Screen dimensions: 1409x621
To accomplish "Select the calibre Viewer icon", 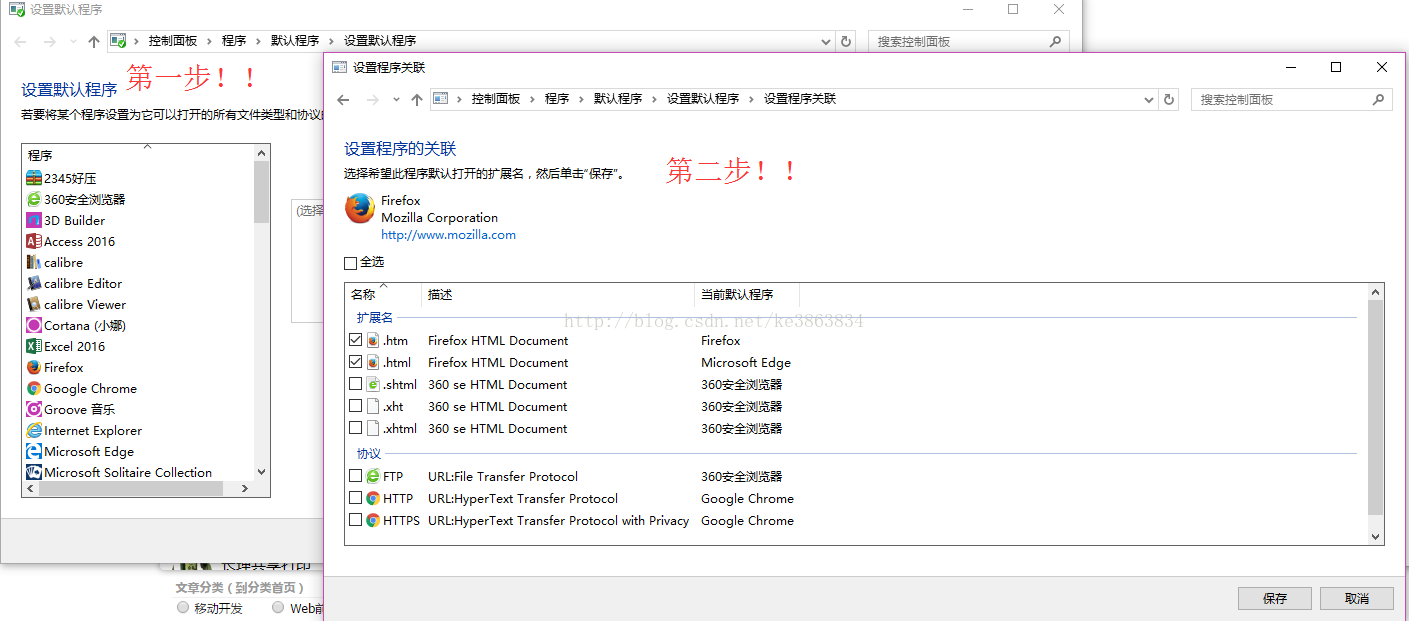I will click(x=34, y=304).
